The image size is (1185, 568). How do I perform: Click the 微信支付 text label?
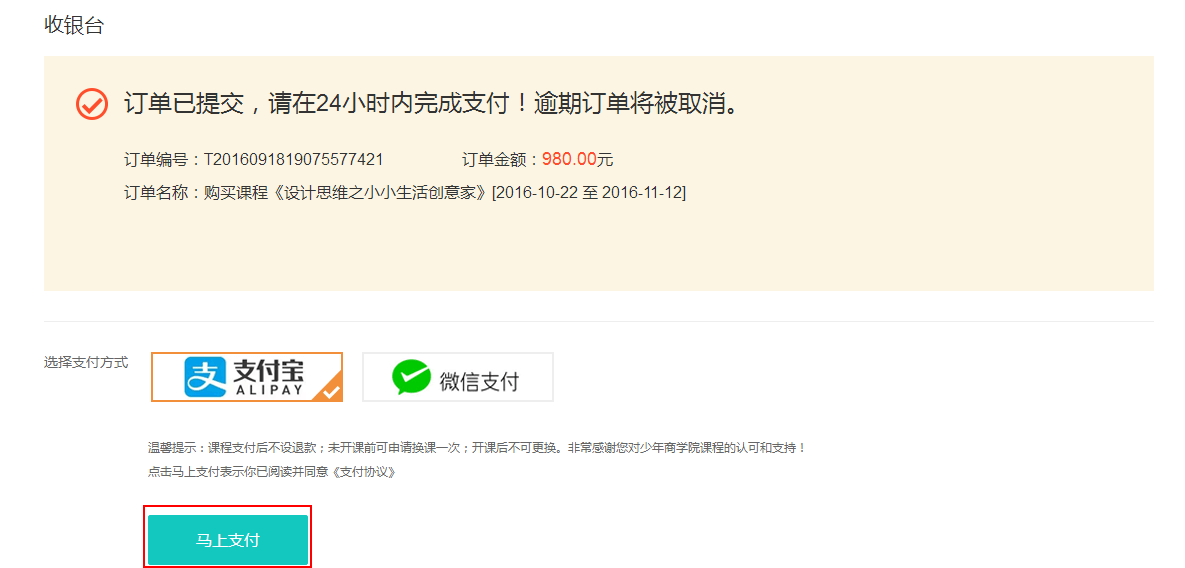pos(480,380)
